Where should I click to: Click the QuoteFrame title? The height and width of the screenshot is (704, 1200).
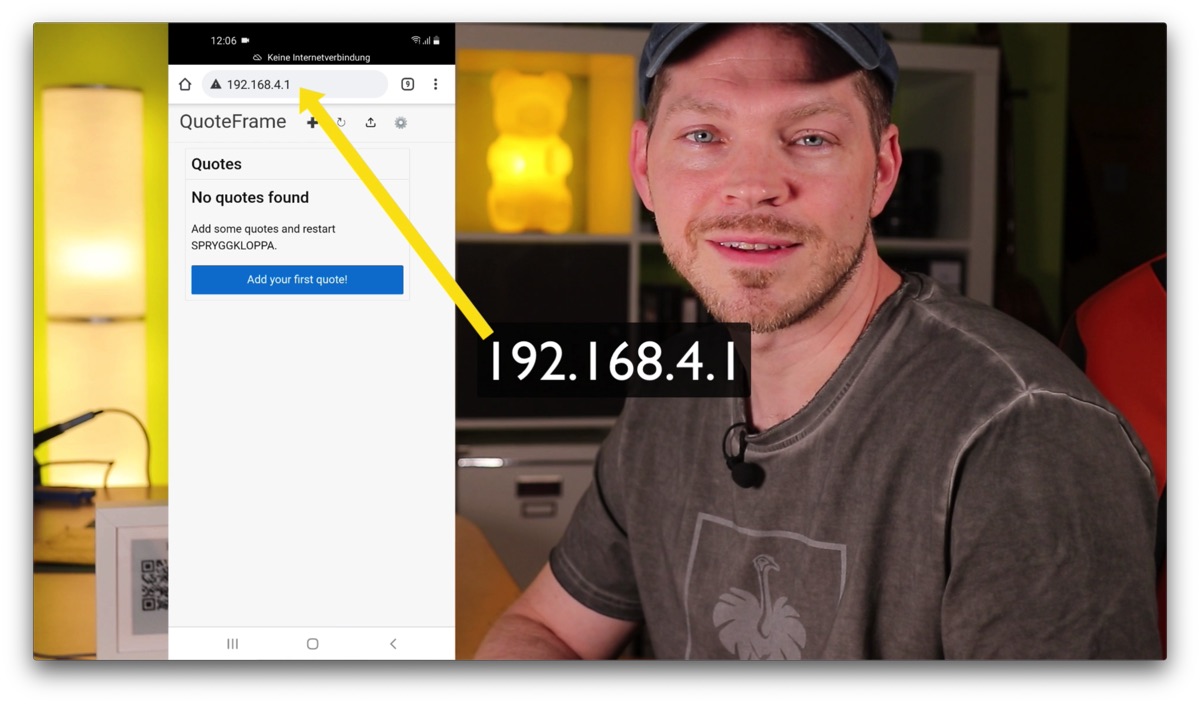tap(233, 122)
